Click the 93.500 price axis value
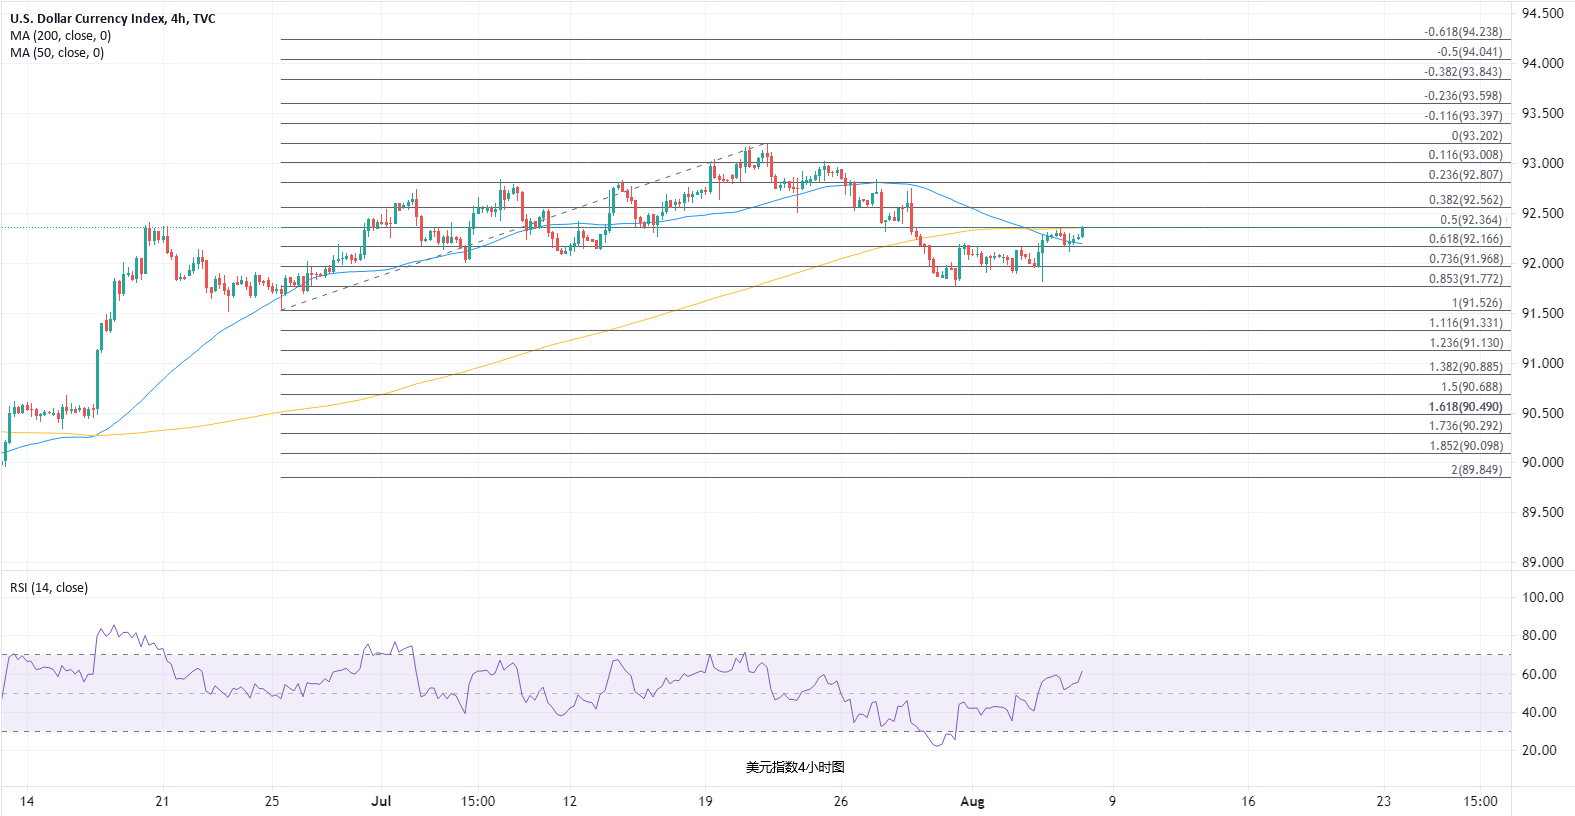This screenshot has width=1575, height=816. (1542, 113)
